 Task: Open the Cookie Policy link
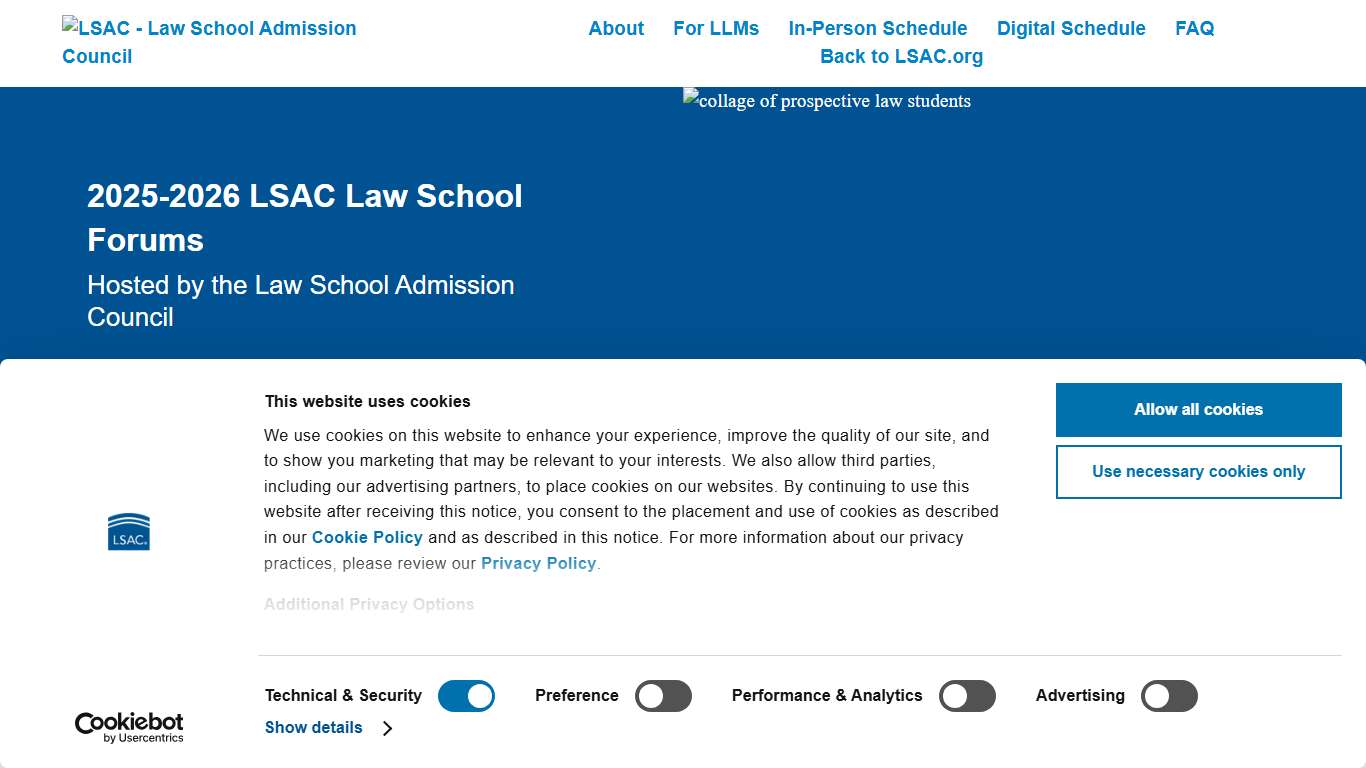[367, 537]
